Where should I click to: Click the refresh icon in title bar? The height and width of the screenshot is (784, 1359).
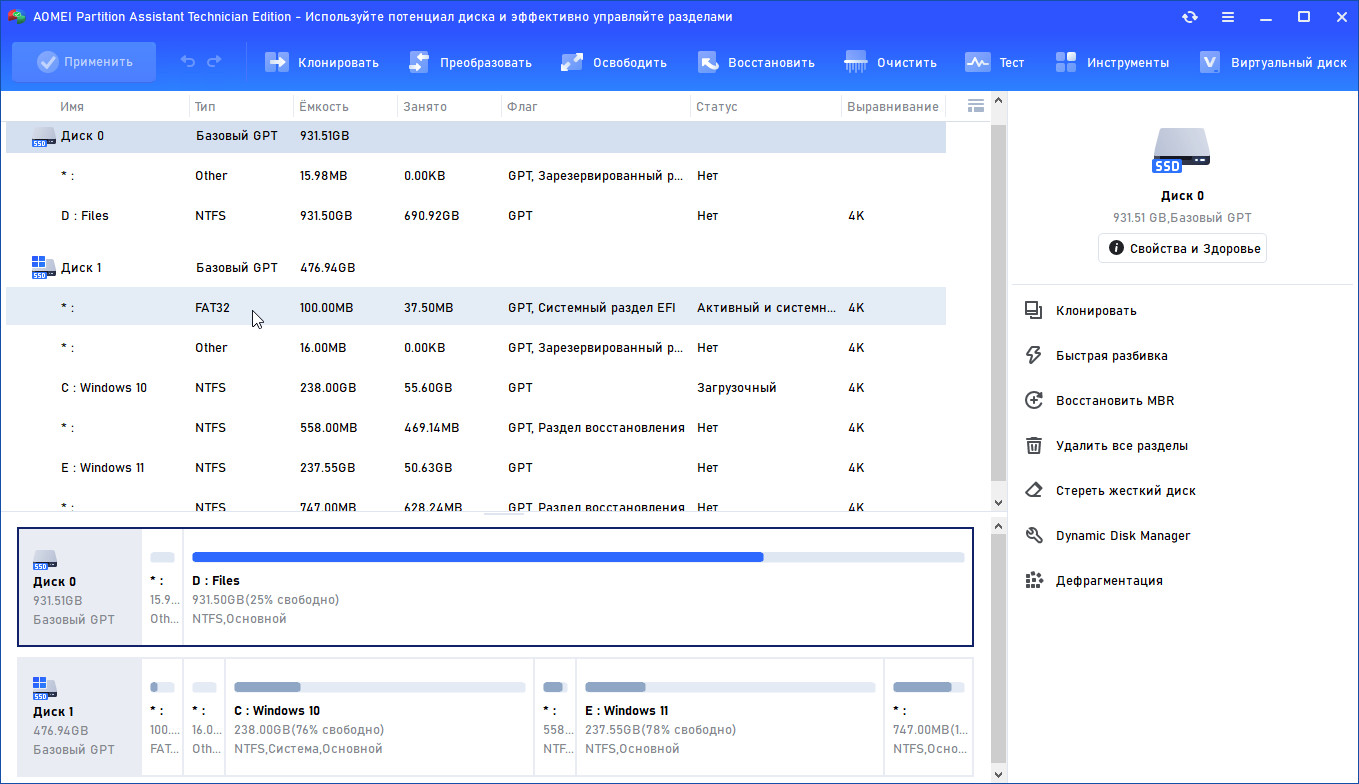click(1190, 17)
